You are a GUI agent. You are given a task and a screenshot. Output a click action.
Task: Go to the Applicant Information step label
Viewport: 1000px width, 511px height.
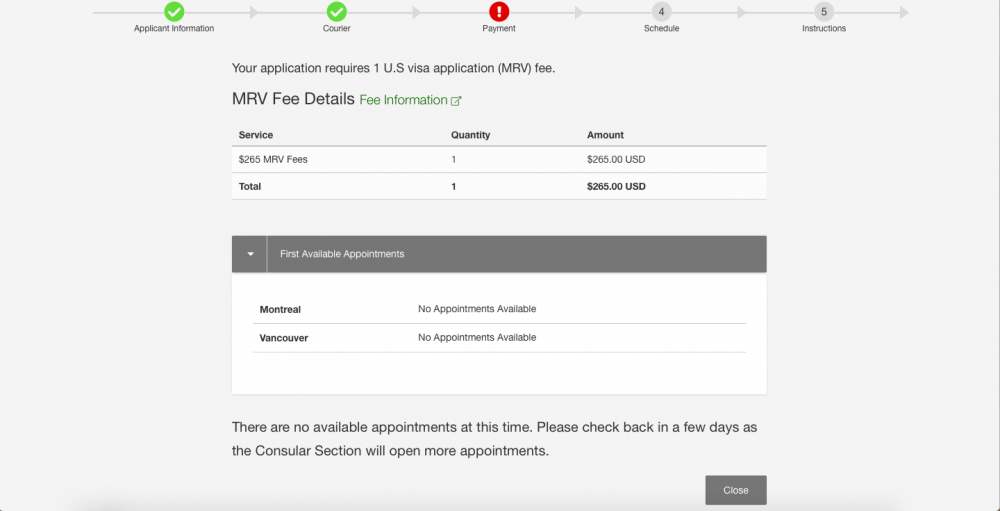point(174,29)
